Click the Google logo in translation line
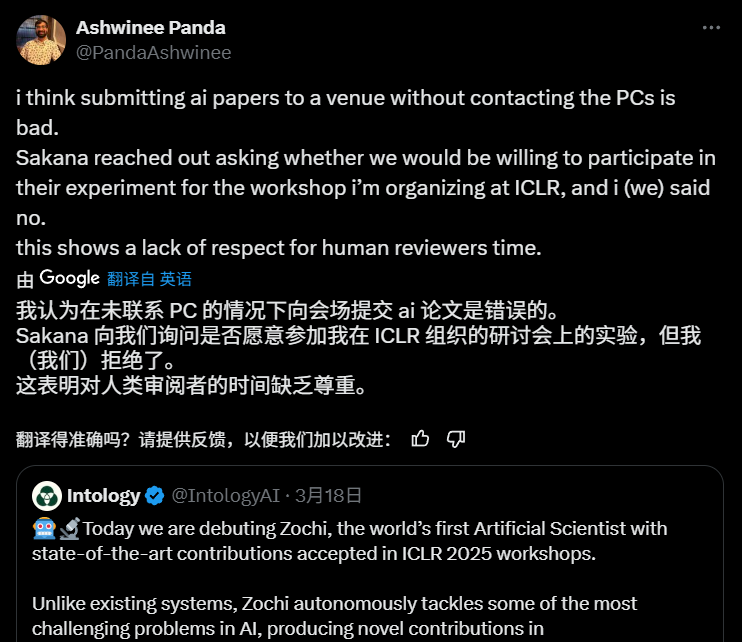 point(69,278)
